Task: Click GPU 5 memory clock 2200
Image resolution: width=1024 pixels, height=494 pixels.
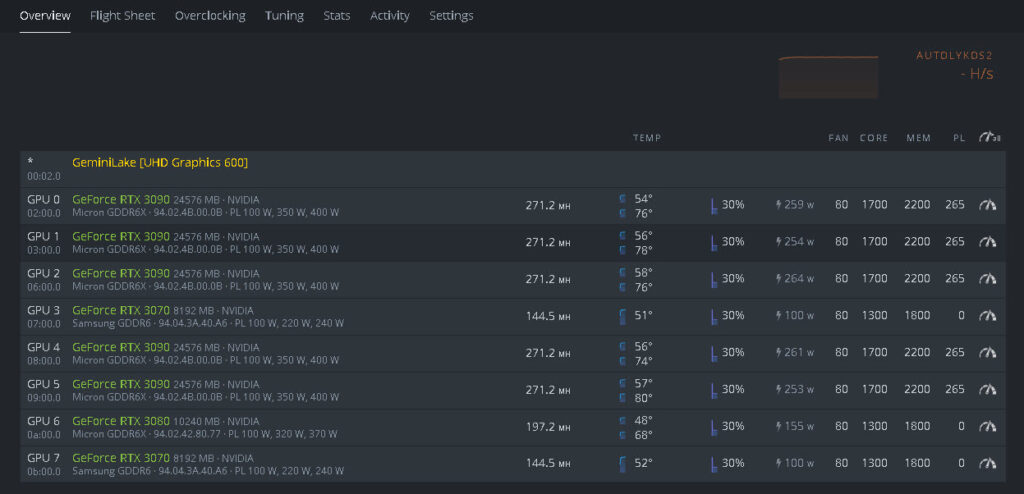Action: (x=917, y=389)
